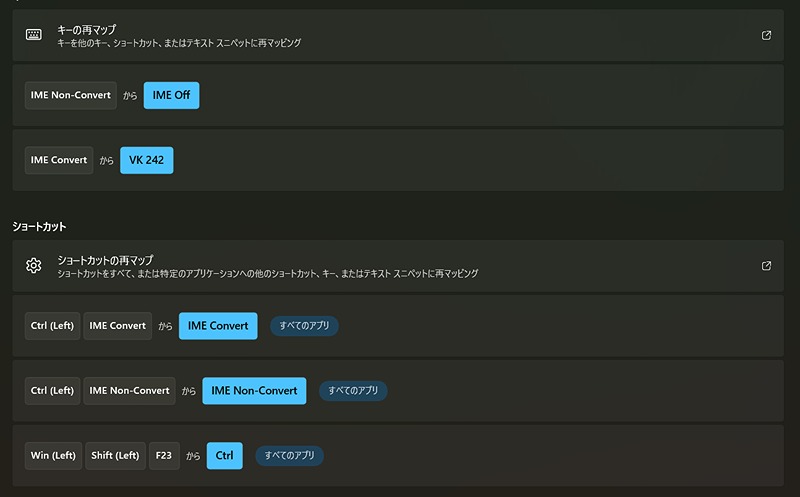Viewport: 800px width, 497px height.
Task: Click the IME Non-Convert source key chip
Action: (x=70, y=95)
